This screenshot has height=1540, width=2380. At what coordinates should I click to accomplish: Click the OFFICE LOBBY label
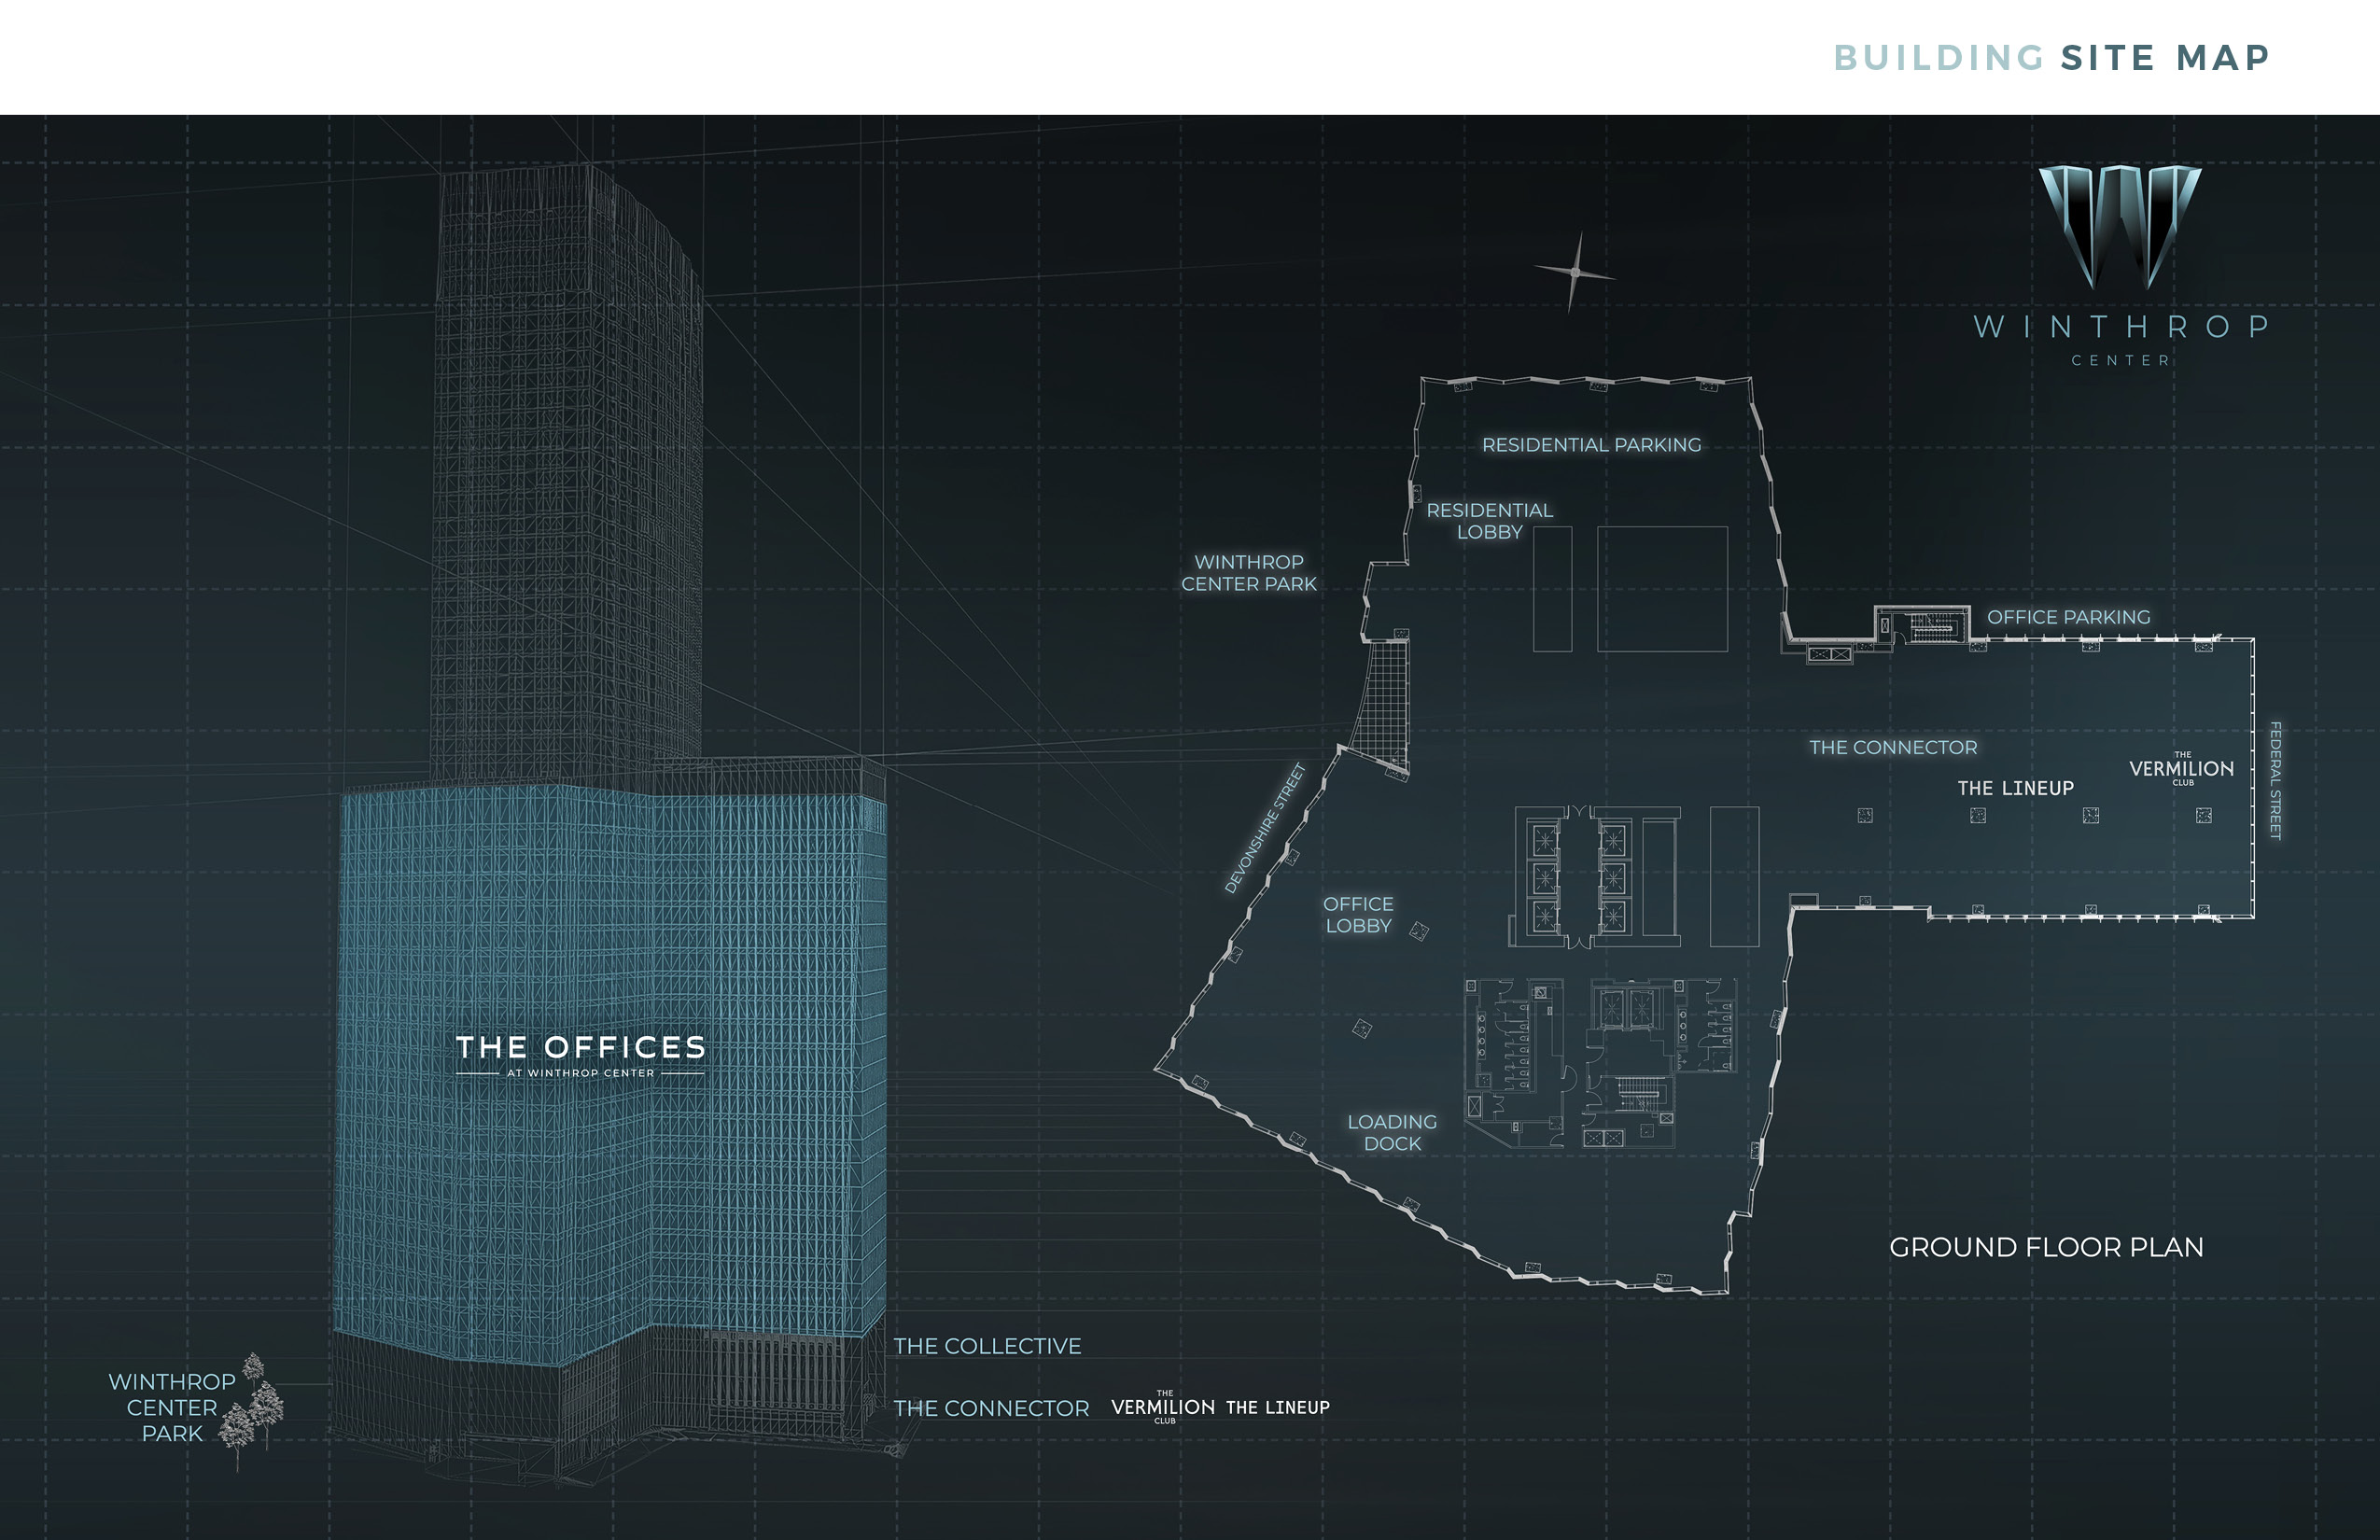1358,914
